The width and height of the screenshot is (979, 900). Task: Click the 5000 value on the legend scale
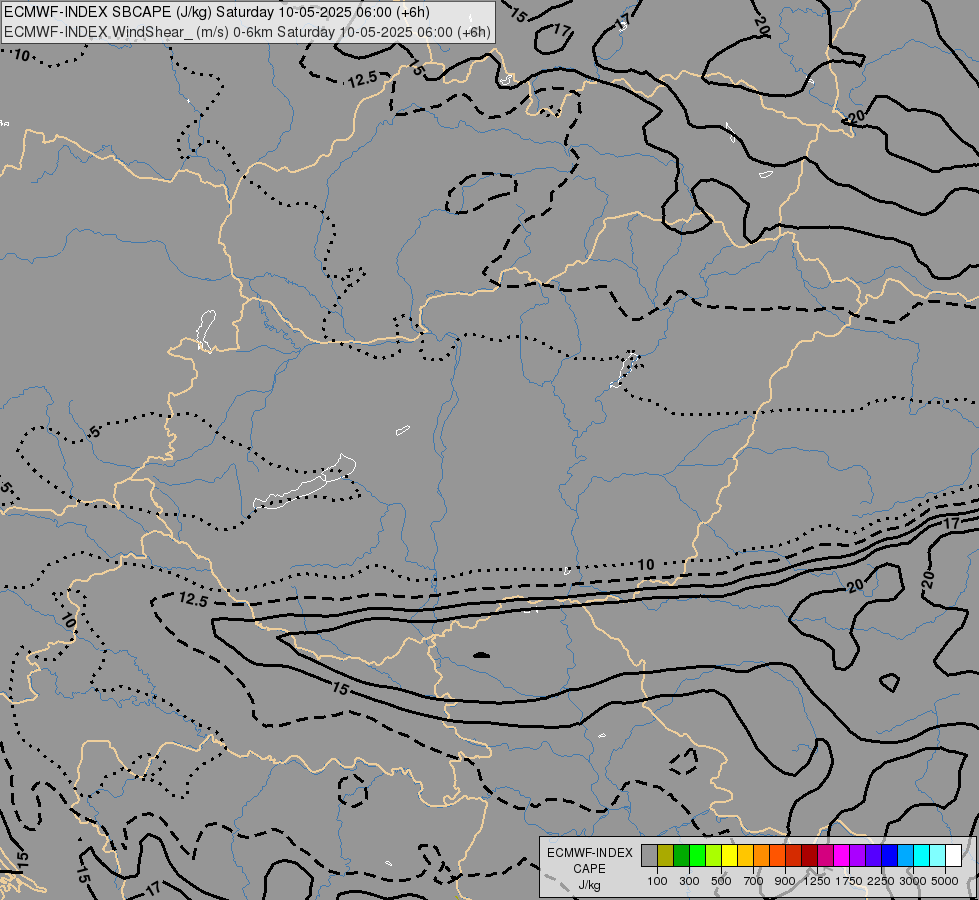(x=945, y=881)
